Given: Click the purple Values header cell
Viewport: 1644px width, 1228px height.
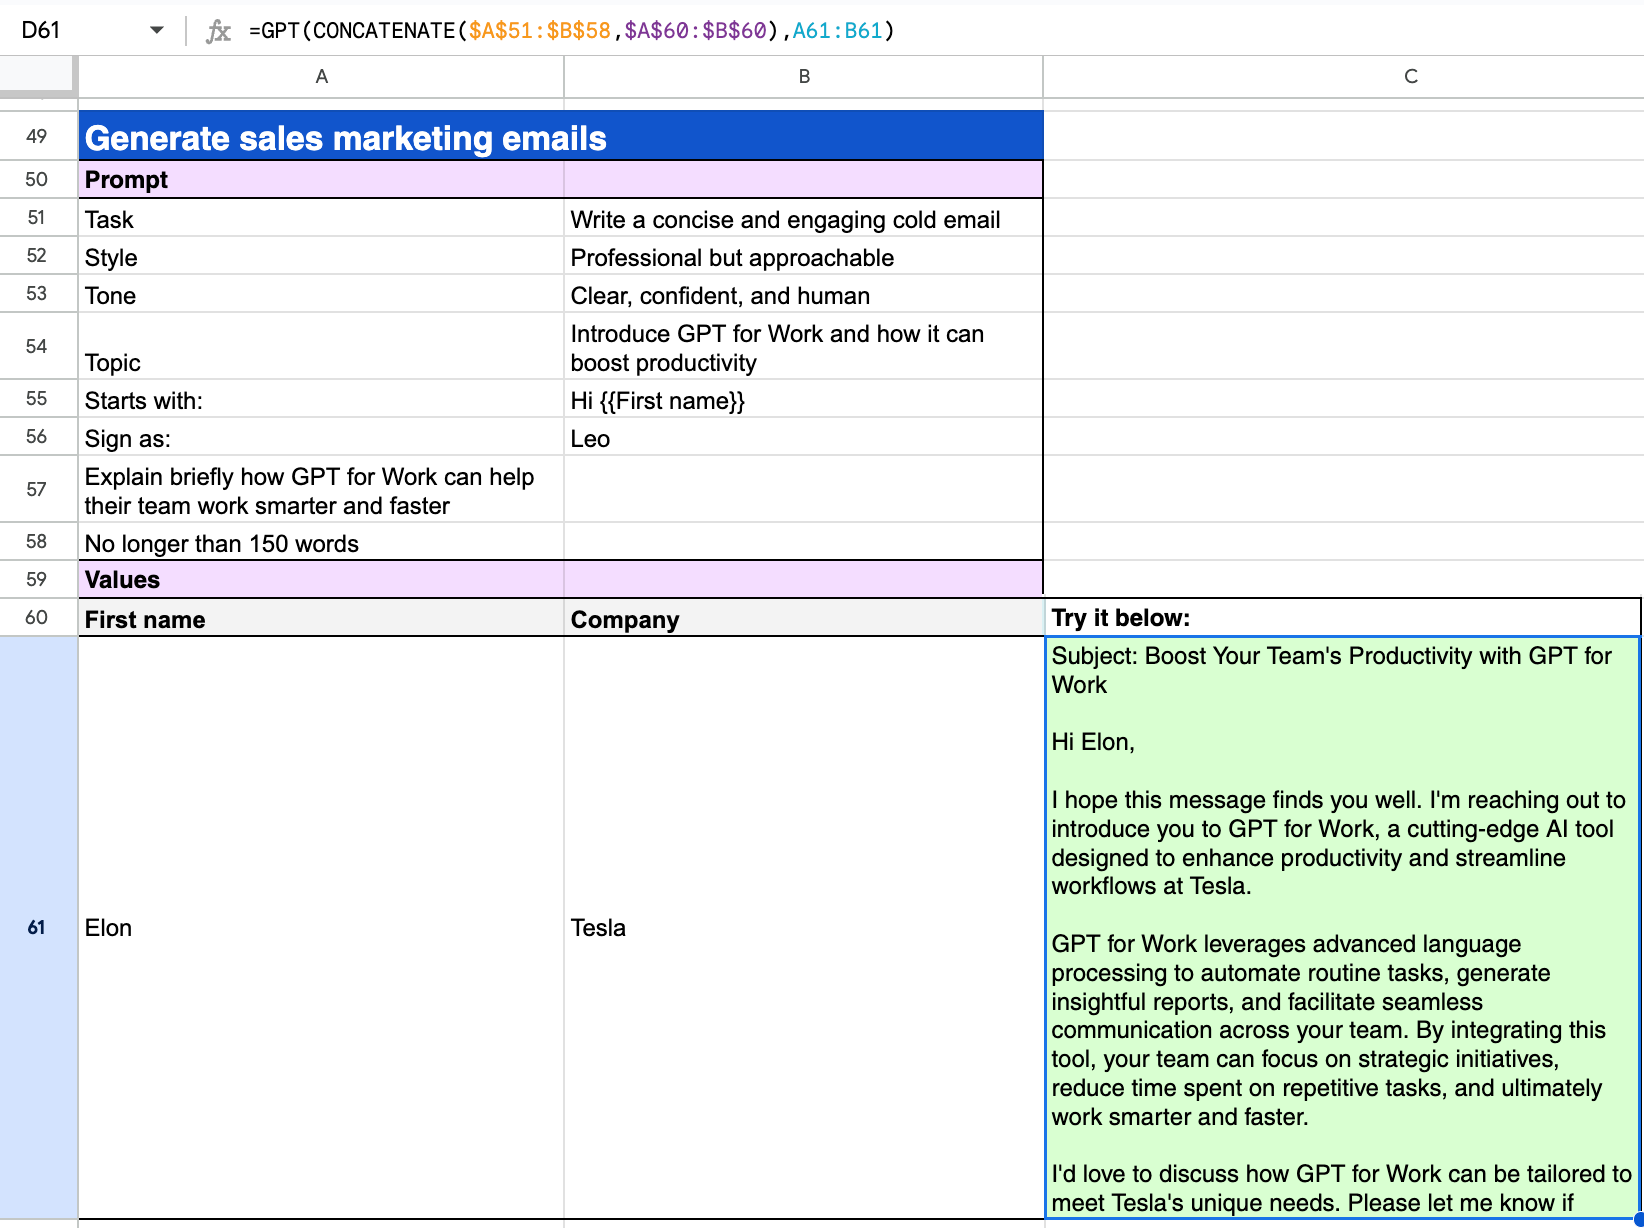Looking at the screenshot, I should coord(320,580).
